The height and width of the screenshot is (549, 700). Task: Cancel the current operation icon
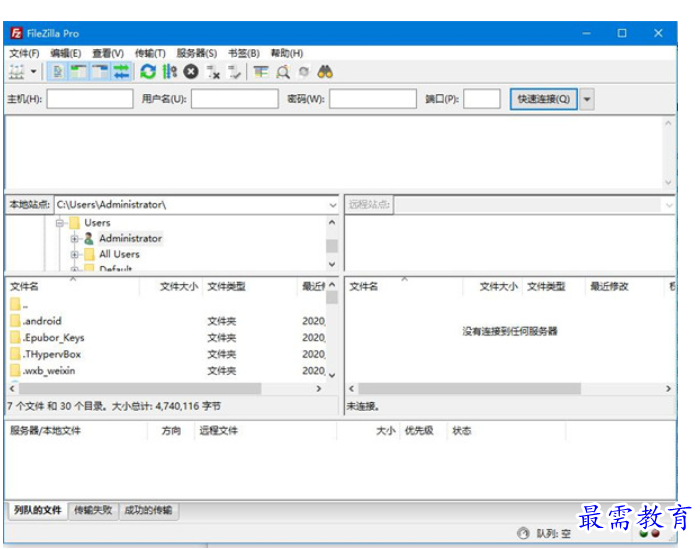pyautogui.click(x=191, y=72)
